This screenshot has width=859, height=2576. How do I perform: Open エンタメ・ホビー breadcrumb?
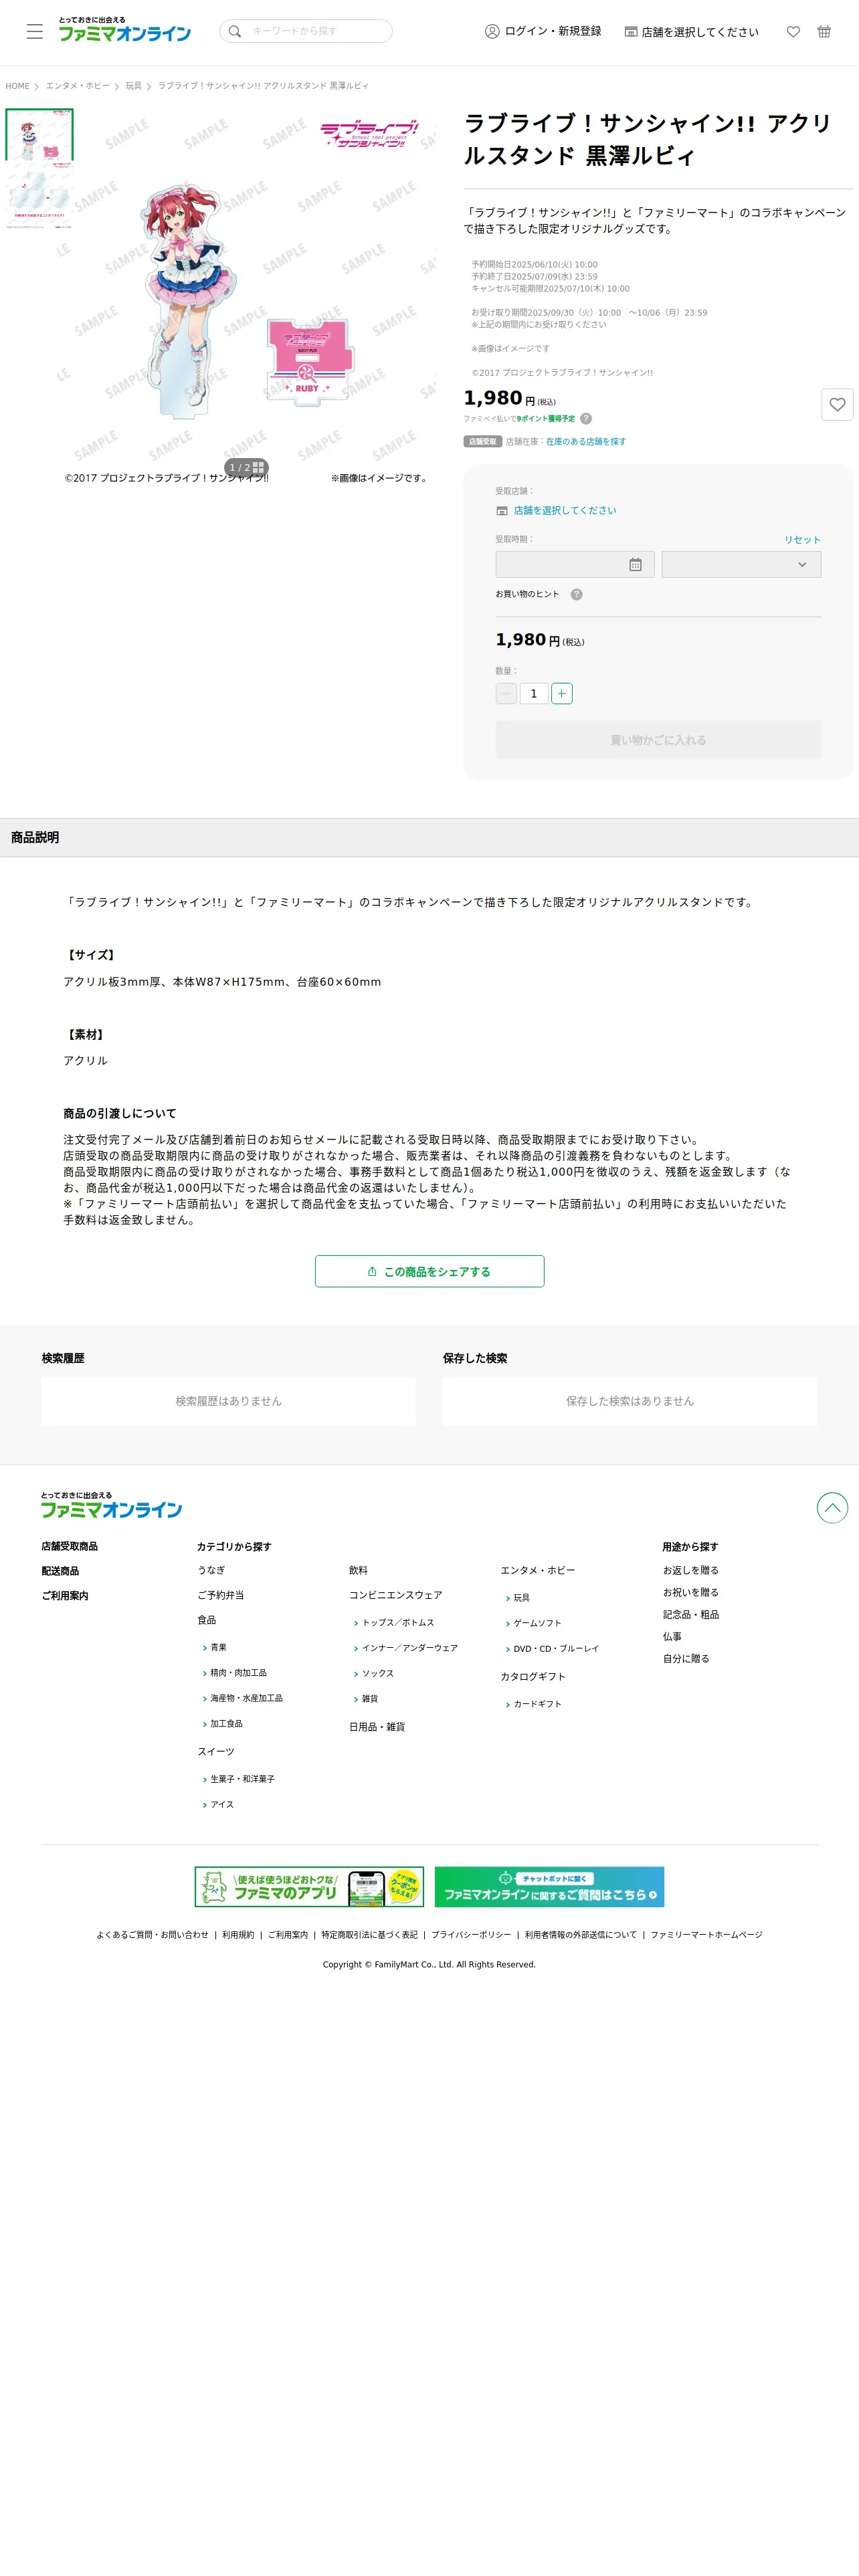(x=77, y=86)
